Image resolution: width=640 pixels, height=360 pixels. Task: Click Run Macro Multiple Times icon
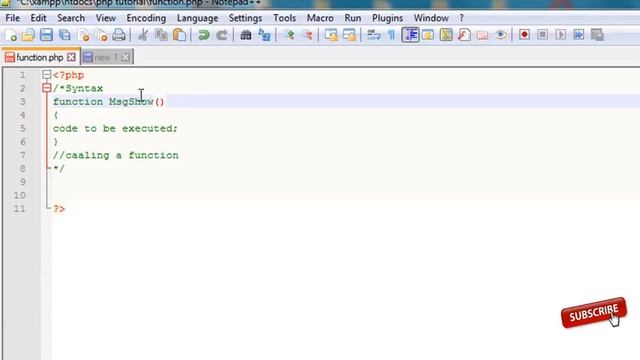point(579,35)
